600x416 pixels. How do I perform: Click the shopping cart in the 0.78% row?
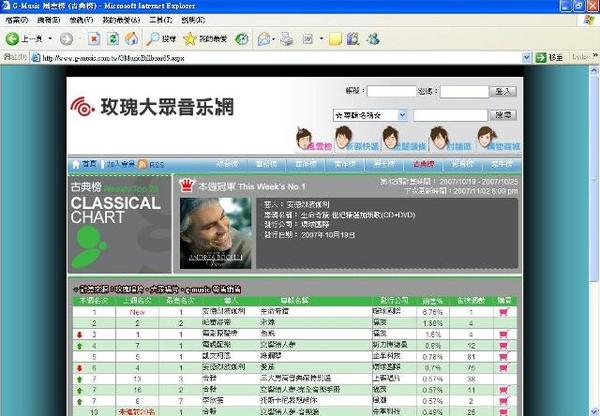tap(504, 356)
